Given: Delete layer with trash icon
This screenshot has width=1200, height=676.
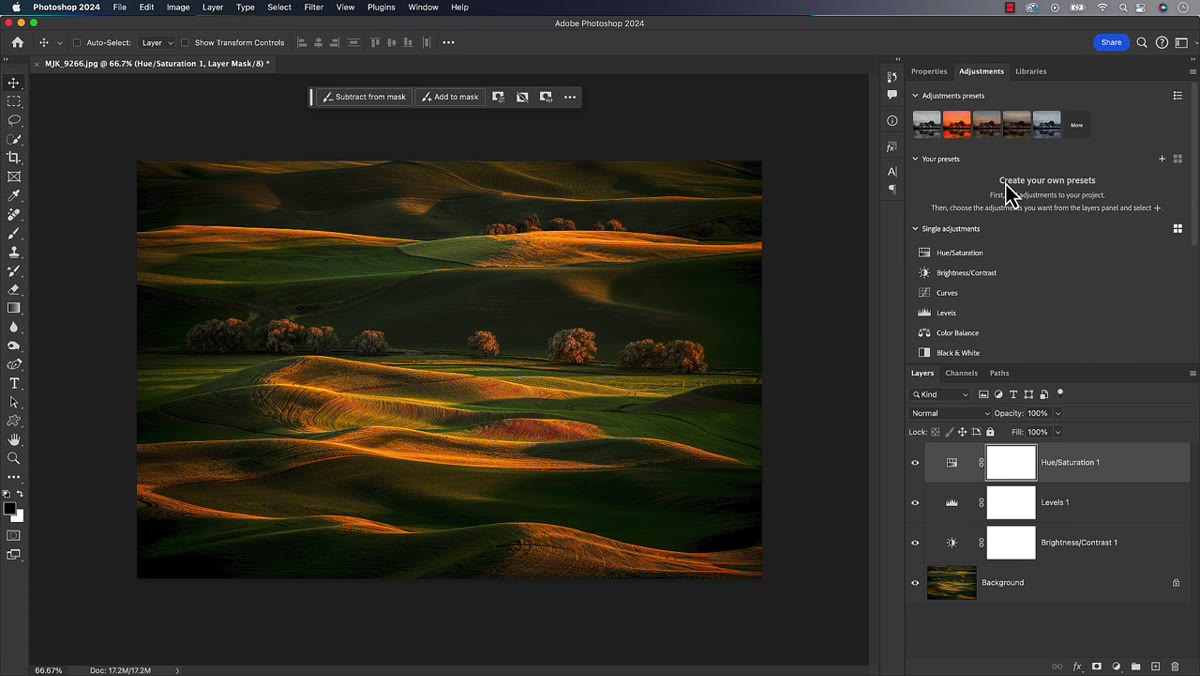Looking at the screenshot, I should click(1175, 666).
